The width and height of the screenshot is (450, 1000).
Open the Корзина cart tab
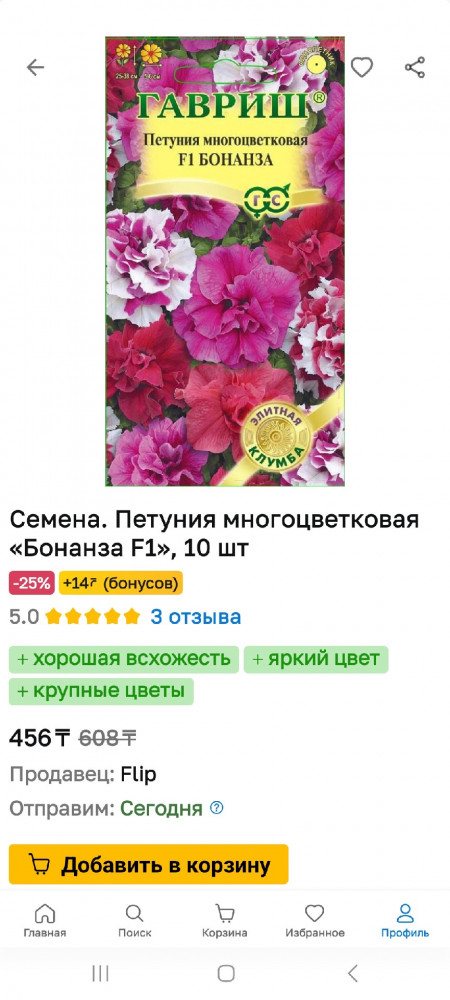coord(224,921)
